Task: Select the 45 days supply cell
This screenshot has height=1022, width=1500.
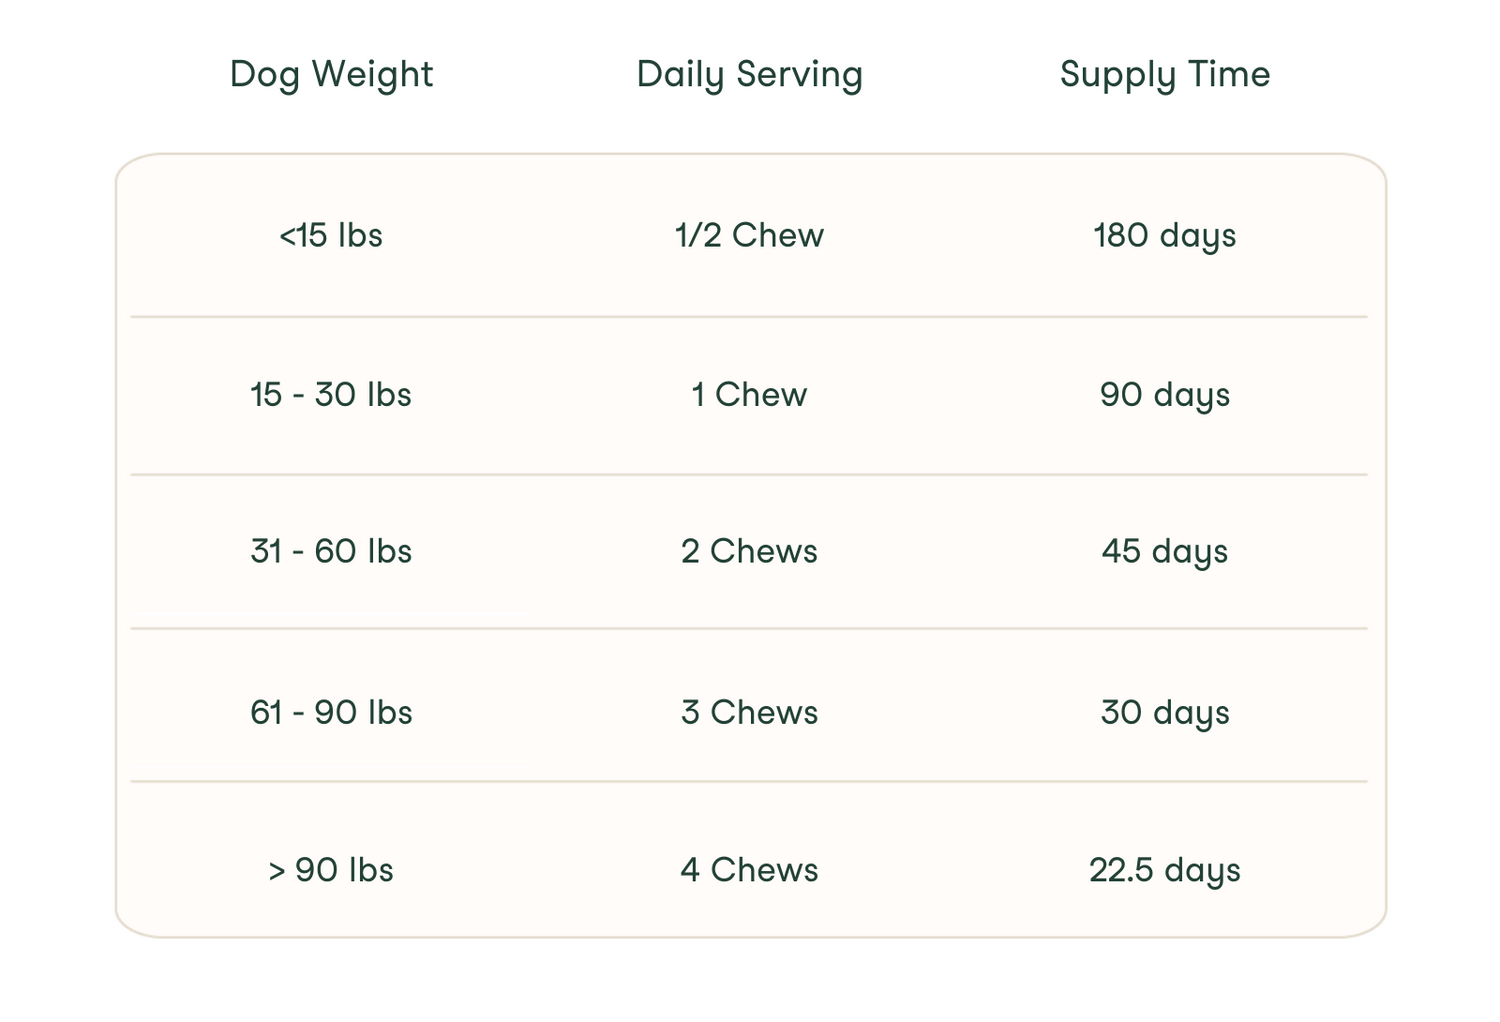Action: (1165, 552)
